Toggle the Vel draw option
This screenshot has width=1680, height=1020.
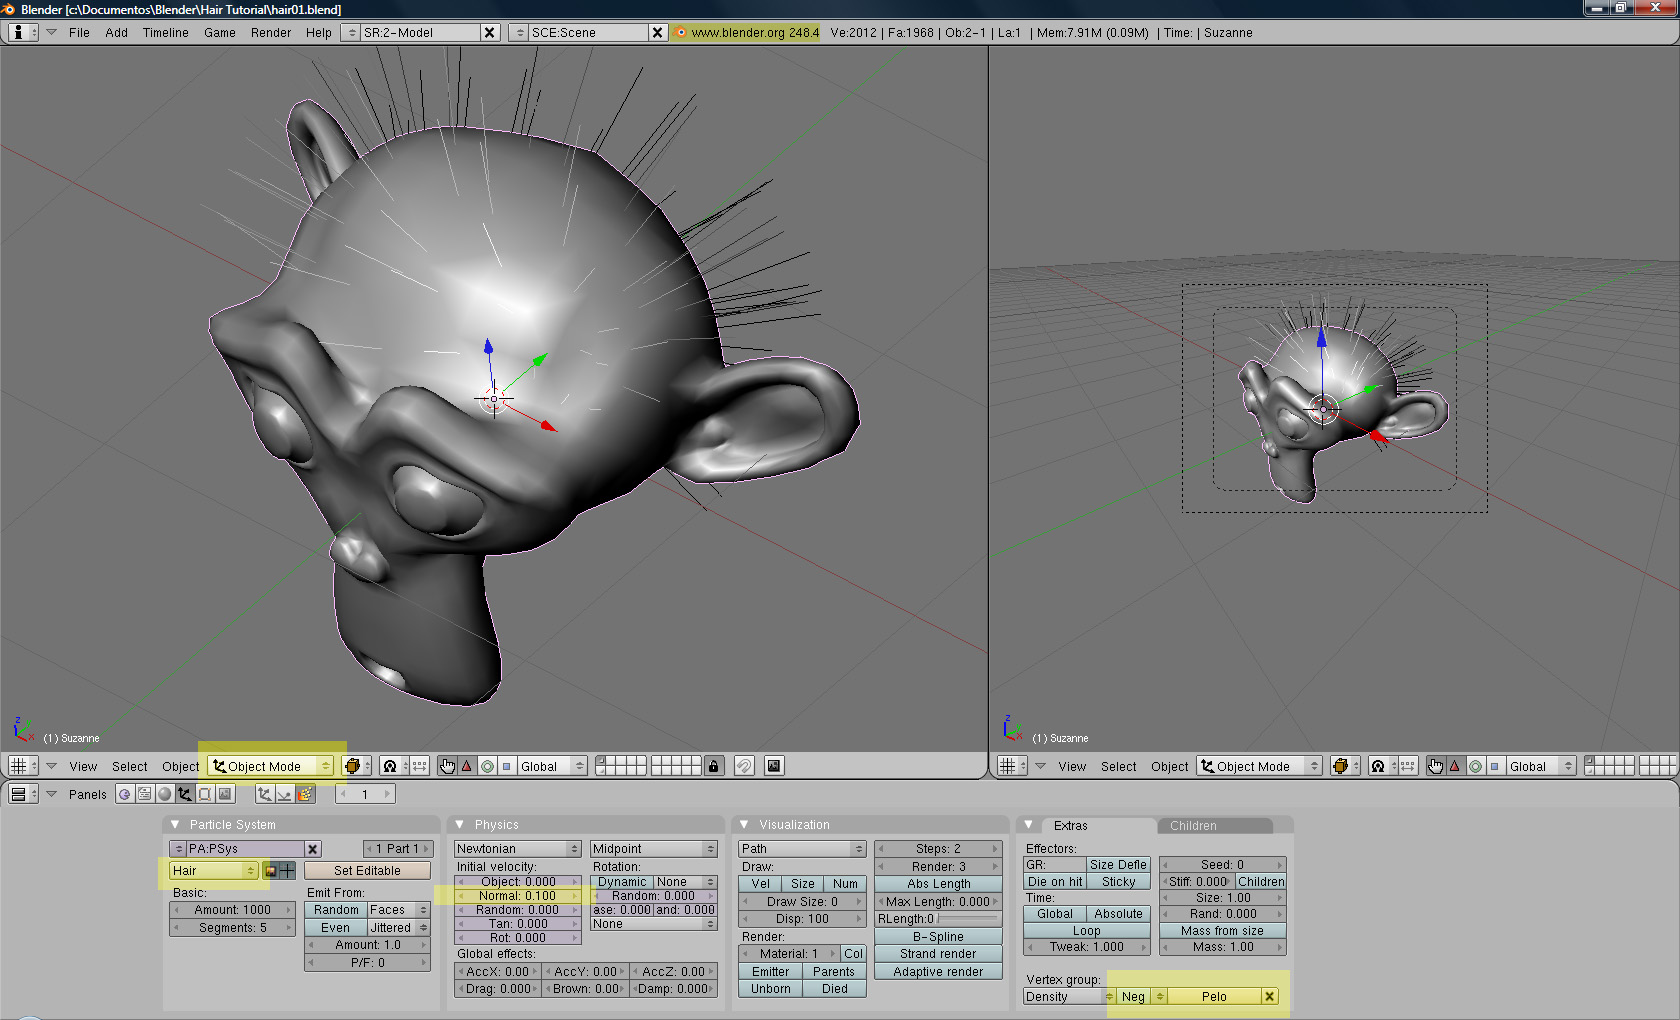click(x=760, y=884)
